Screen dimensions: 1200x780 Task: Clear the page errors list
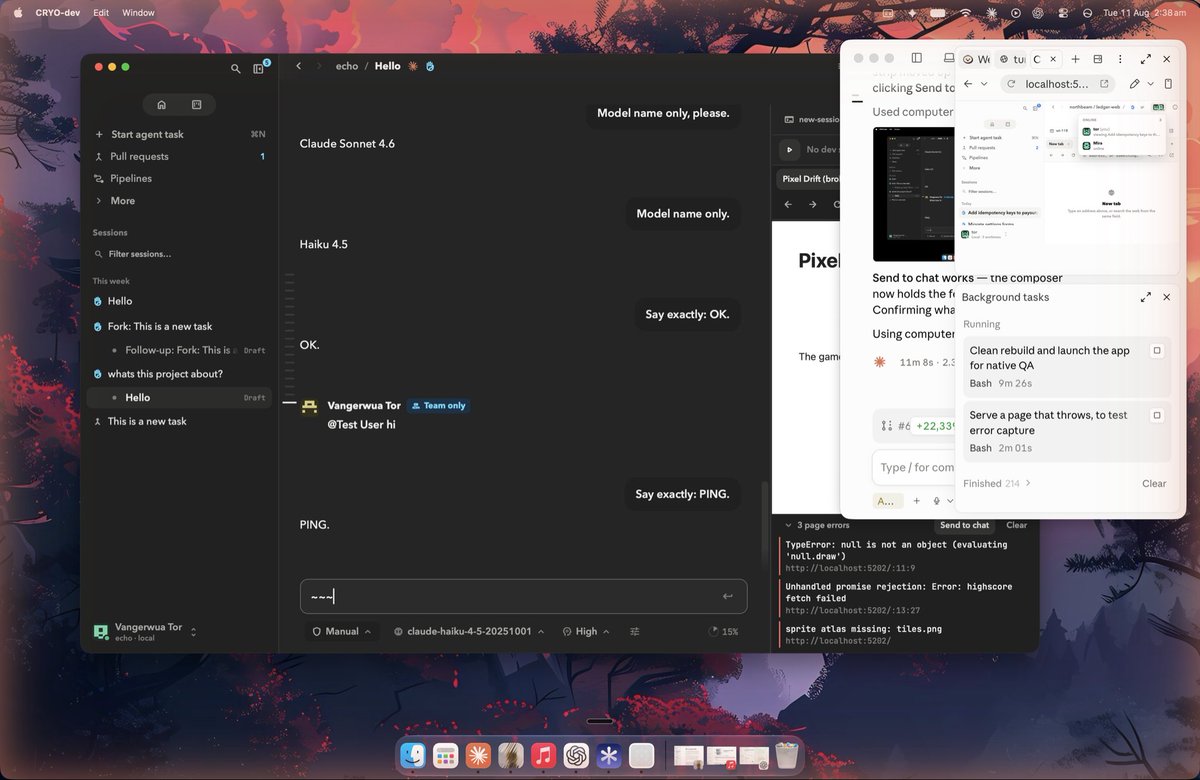pyautogui.click(x=1016, y=525)
